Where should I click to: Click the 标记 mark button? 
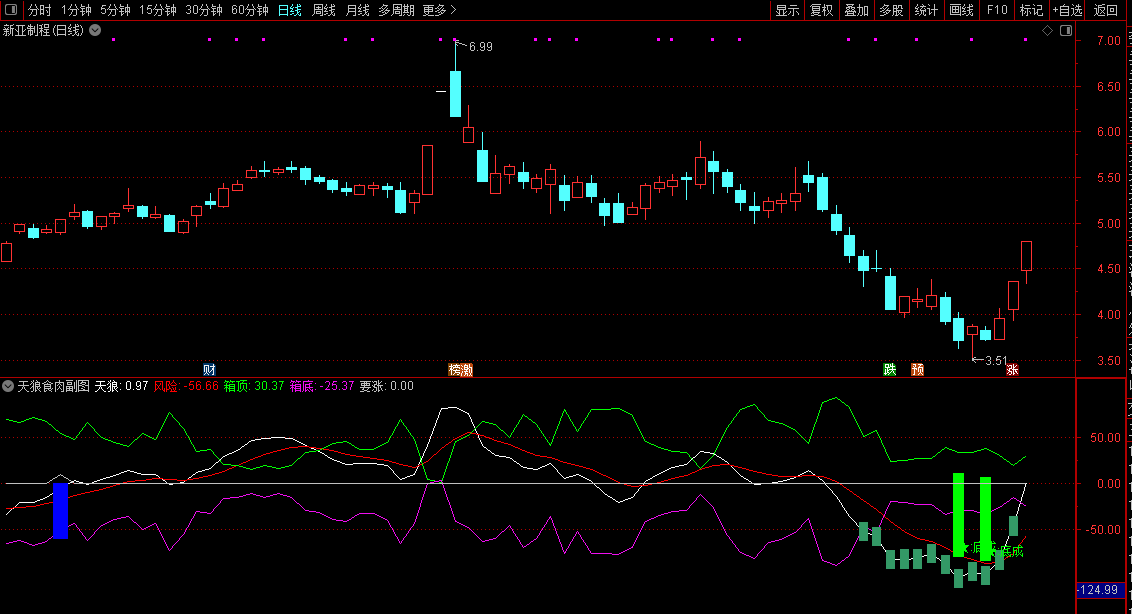coord(1031,10)
